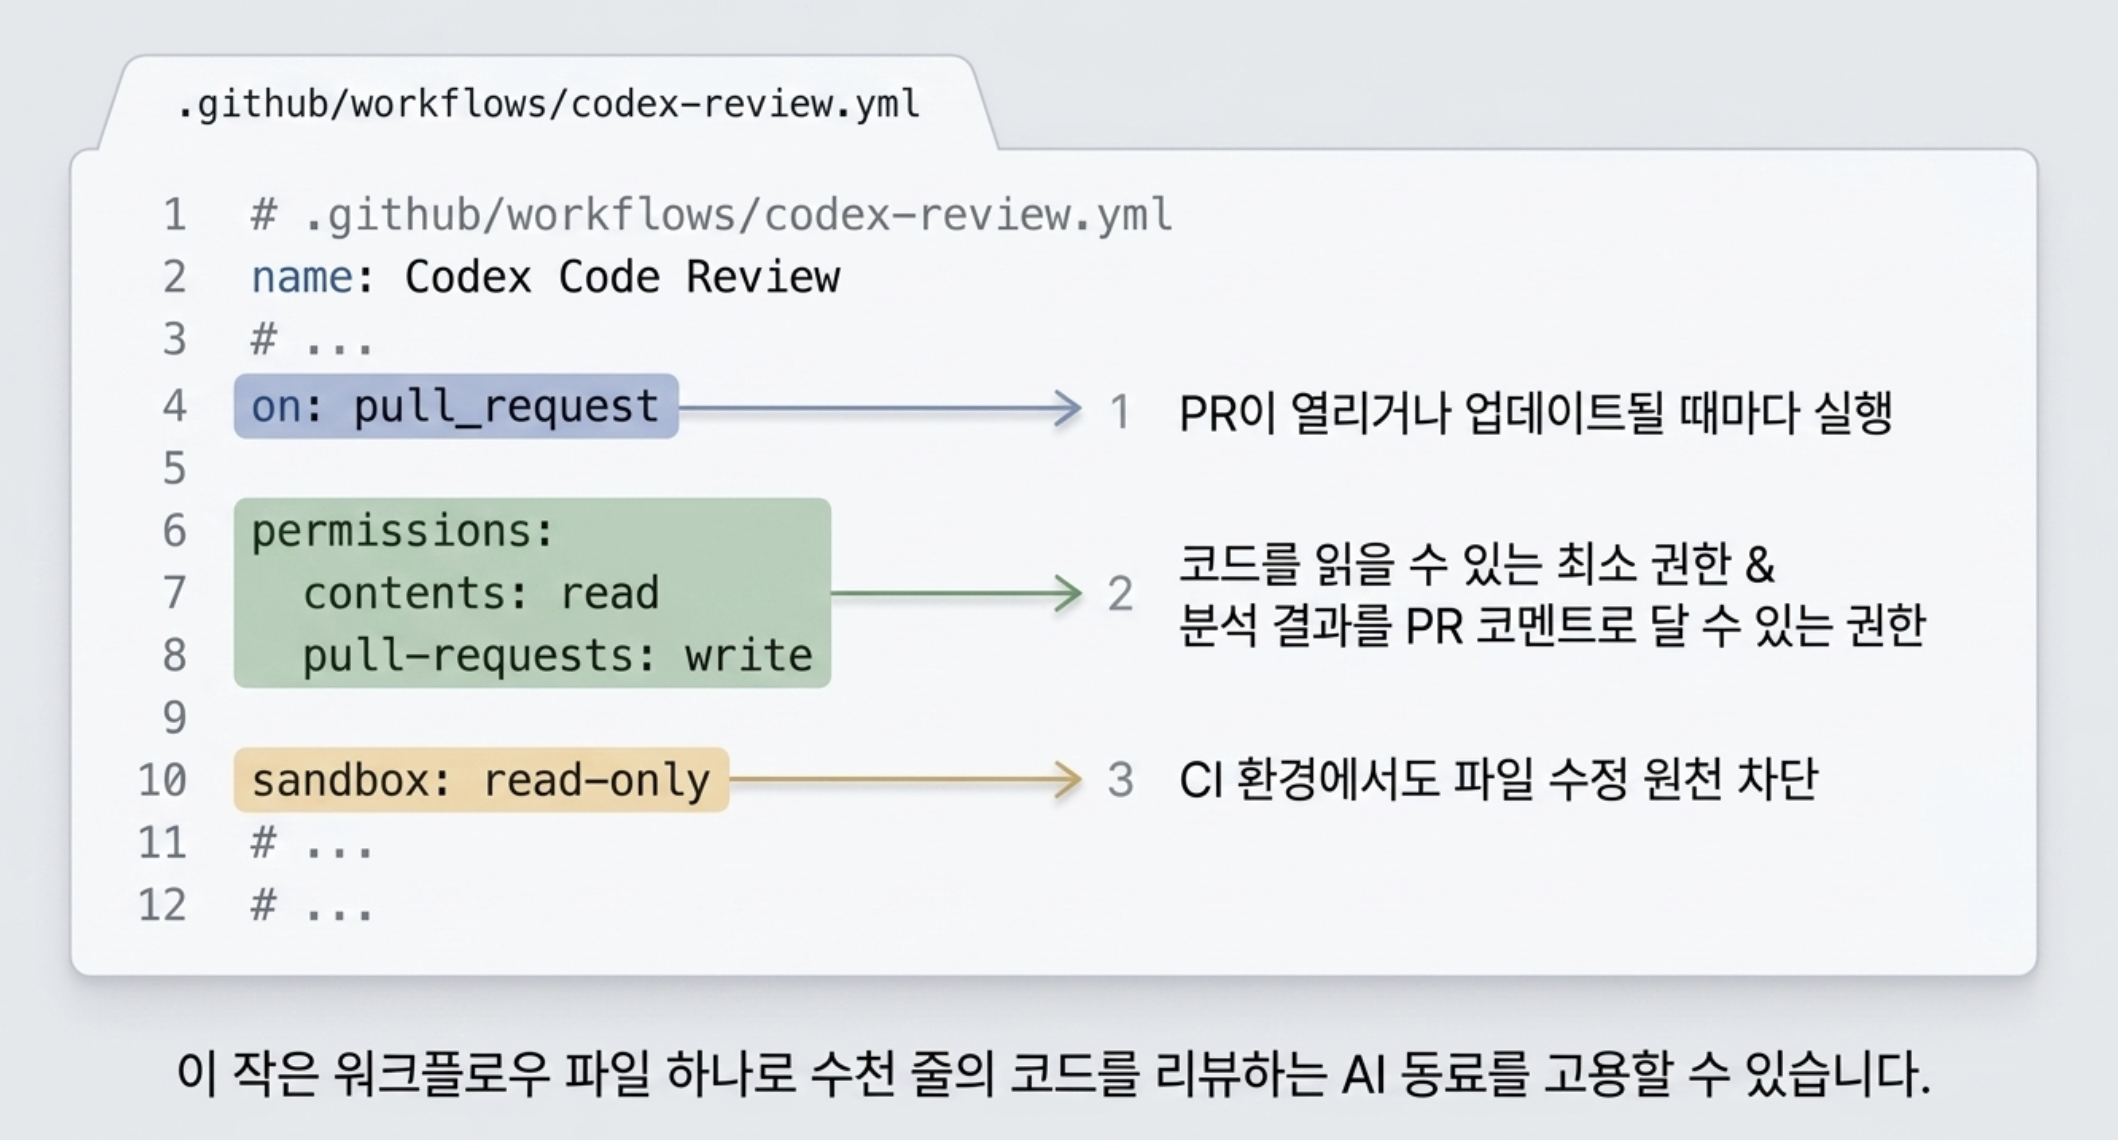The image size is (2118, 1140).
Task: Click the 'contents: read' line
Action: point(481,593)
